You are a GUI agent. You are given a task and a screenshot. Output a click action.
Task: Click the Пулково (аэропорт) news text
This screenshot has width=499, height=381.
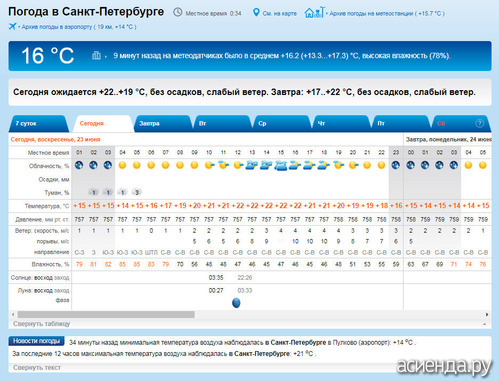click(361, 342)
